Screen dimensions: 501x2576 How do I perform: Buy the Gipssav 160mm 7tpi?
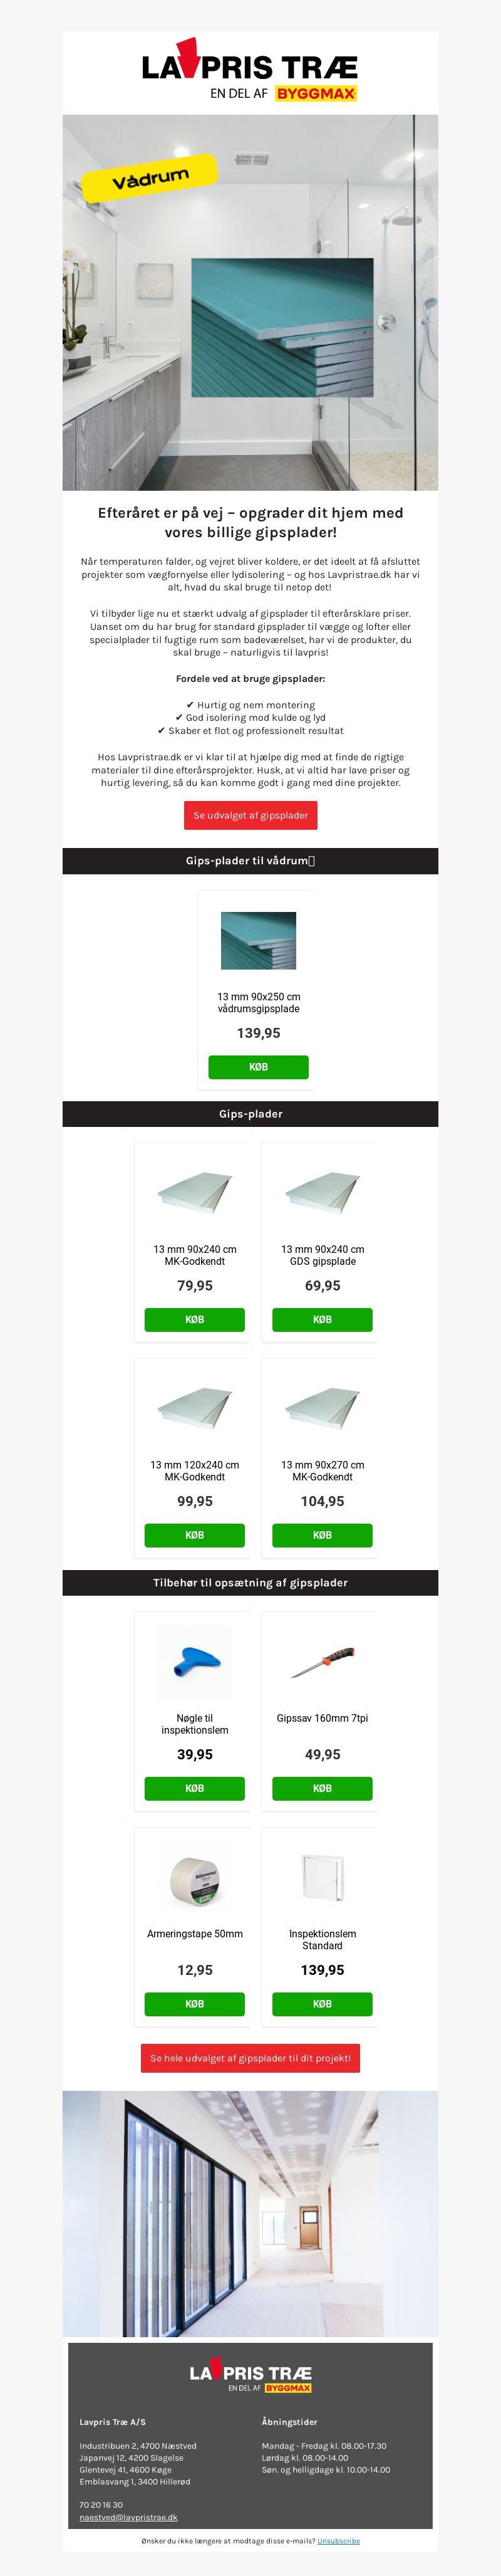coord(322,1788)
